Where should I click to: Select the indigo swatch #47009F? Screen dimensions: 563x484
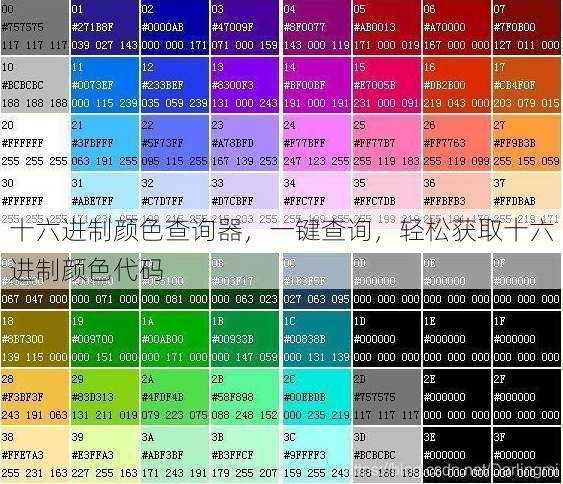click(x=245, y=27)
